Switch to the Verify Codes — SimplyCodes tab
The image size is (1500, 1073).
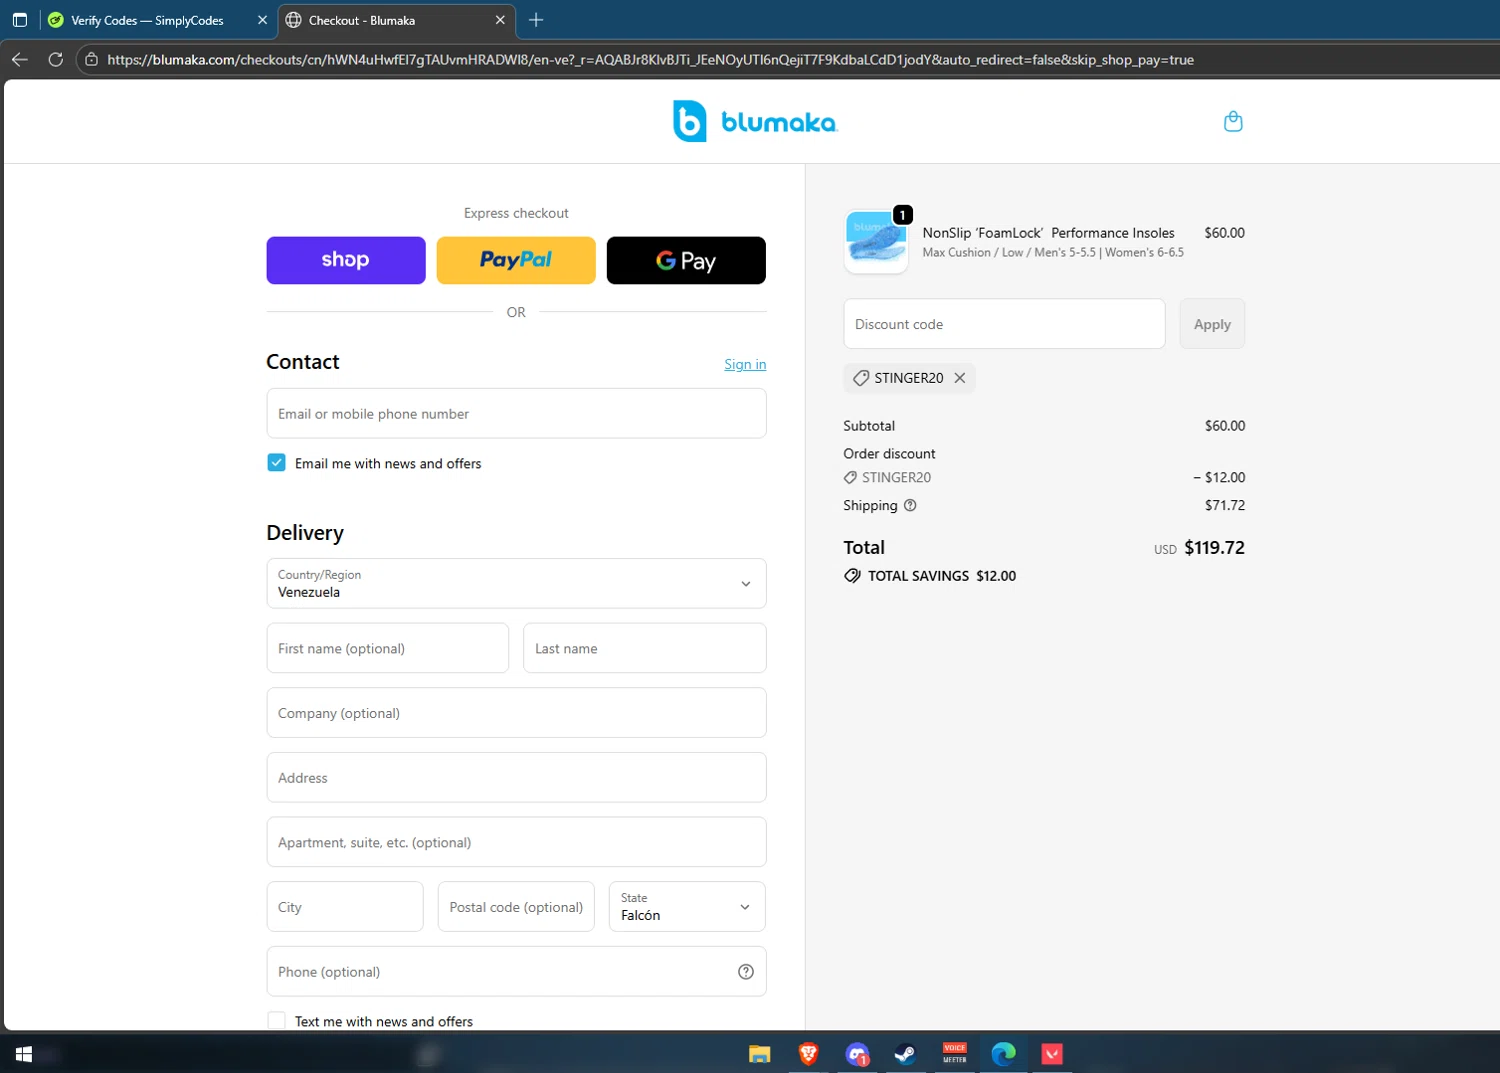(x=146, y=20)
